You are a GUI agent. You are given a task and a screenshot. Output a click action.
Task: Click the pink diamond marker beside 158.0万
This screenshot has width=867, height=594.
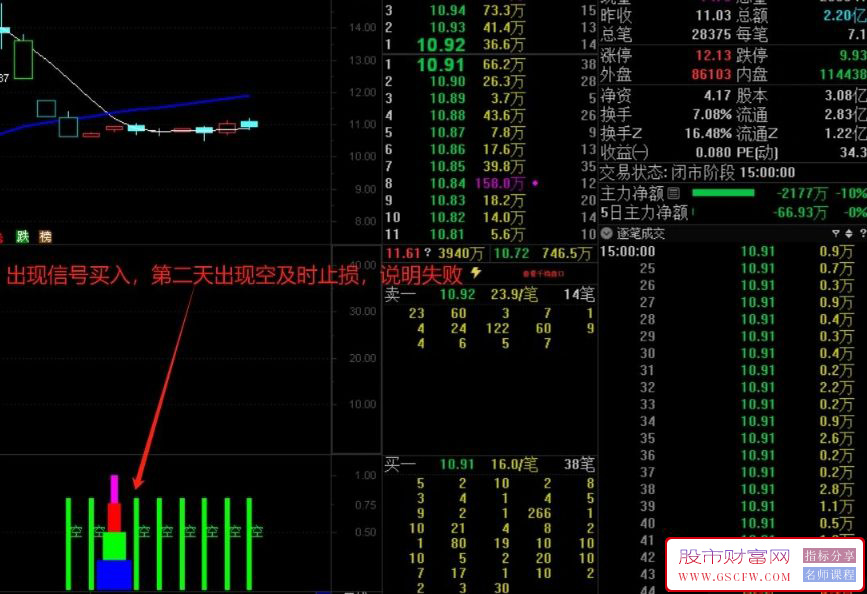click(x=535, y=183)
